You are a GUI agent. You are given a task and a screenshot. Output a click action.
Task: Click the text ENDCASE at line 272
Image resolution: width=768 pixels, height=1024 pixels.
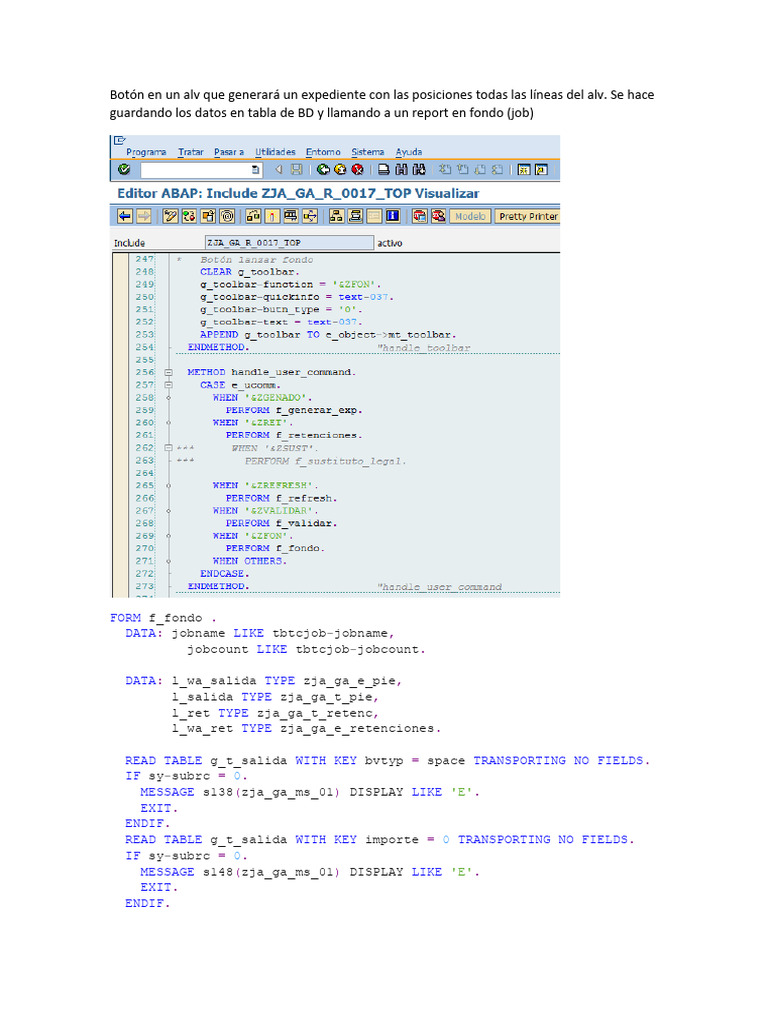tap(225, 573)
